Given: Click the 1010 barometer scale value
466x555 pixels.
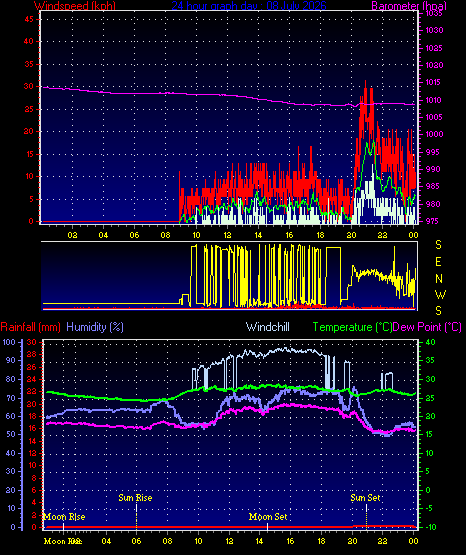Looking at the screenshot, I should point(434,100).
